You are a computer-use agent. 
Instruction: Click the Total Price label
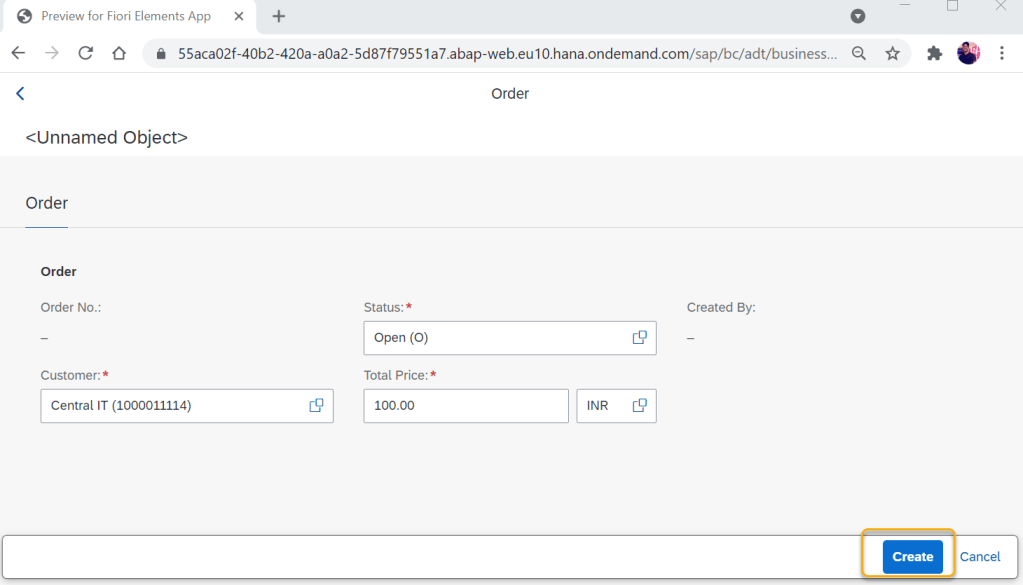[396, 375]
